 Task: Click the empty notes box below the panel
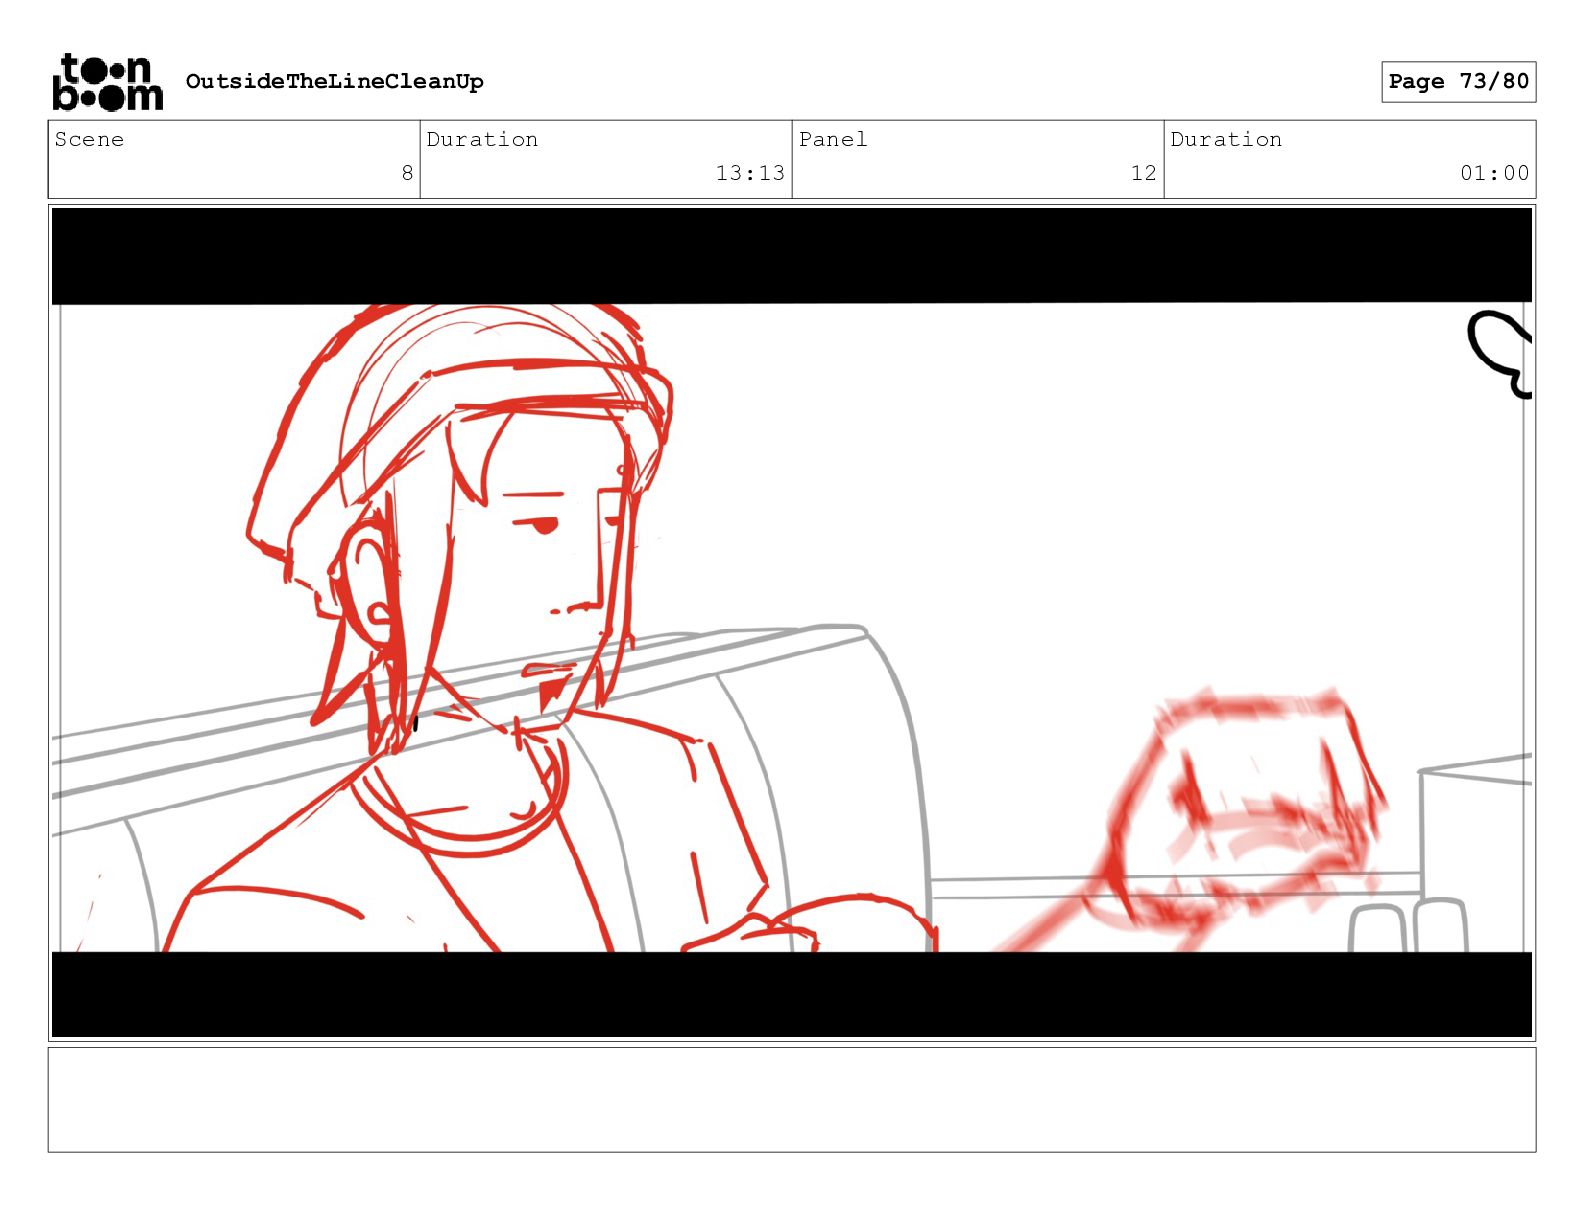tap(792, 1100)
